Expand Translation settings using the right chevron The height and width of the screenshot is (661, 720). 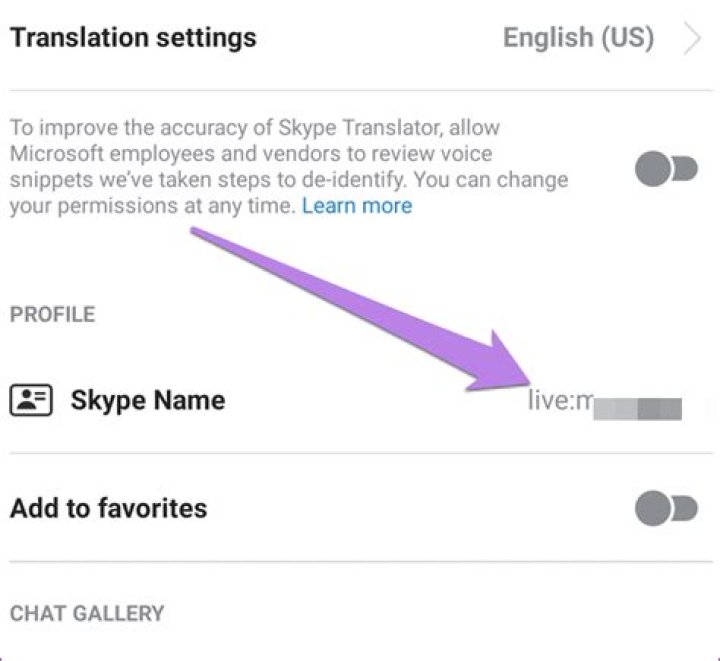click(692, 39)
